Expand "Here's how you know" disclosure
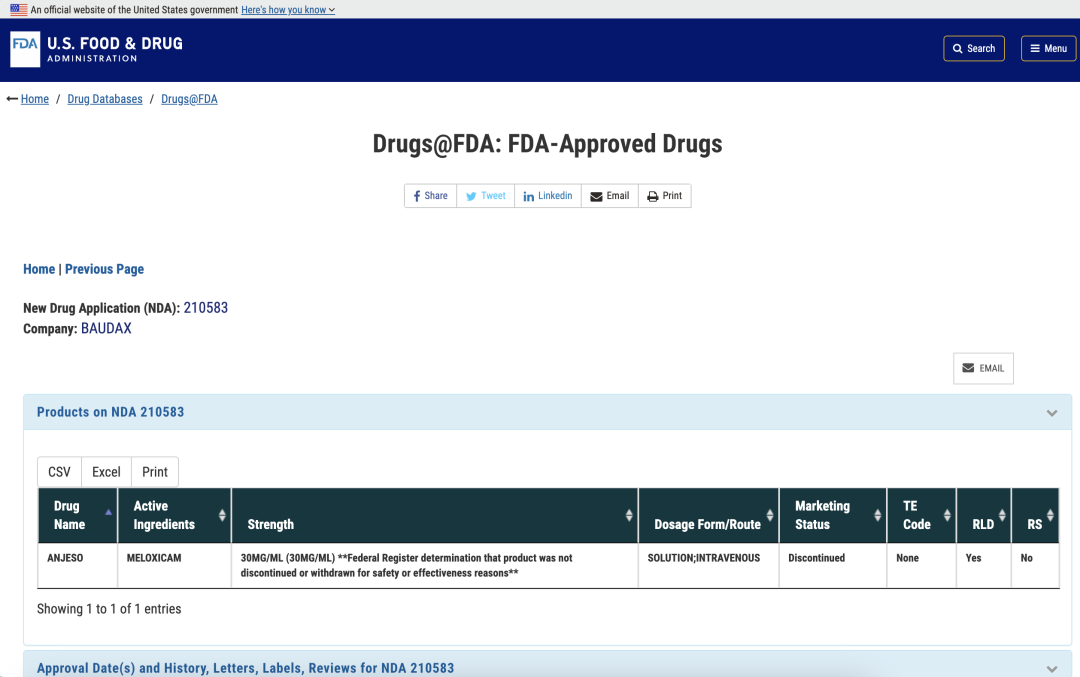 (x=288, y=10)
